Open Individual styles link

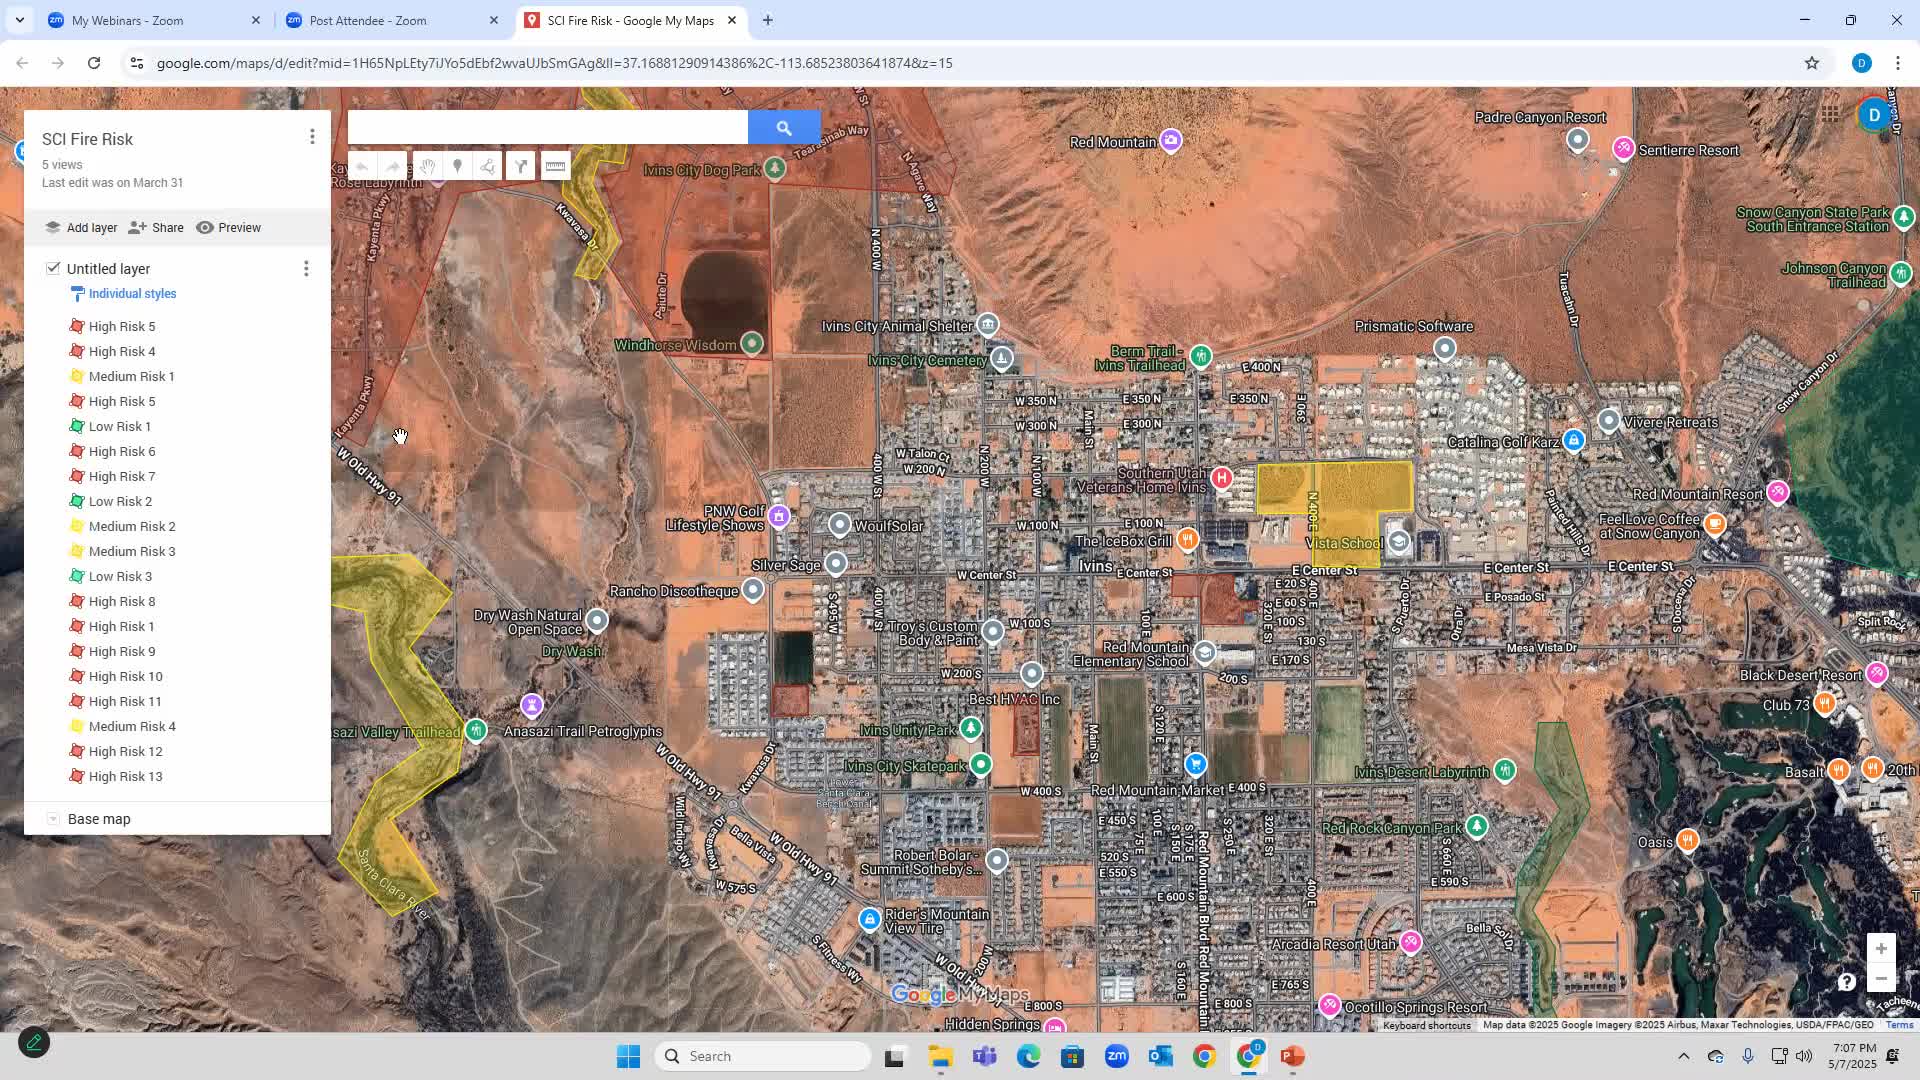pos(132,294)
